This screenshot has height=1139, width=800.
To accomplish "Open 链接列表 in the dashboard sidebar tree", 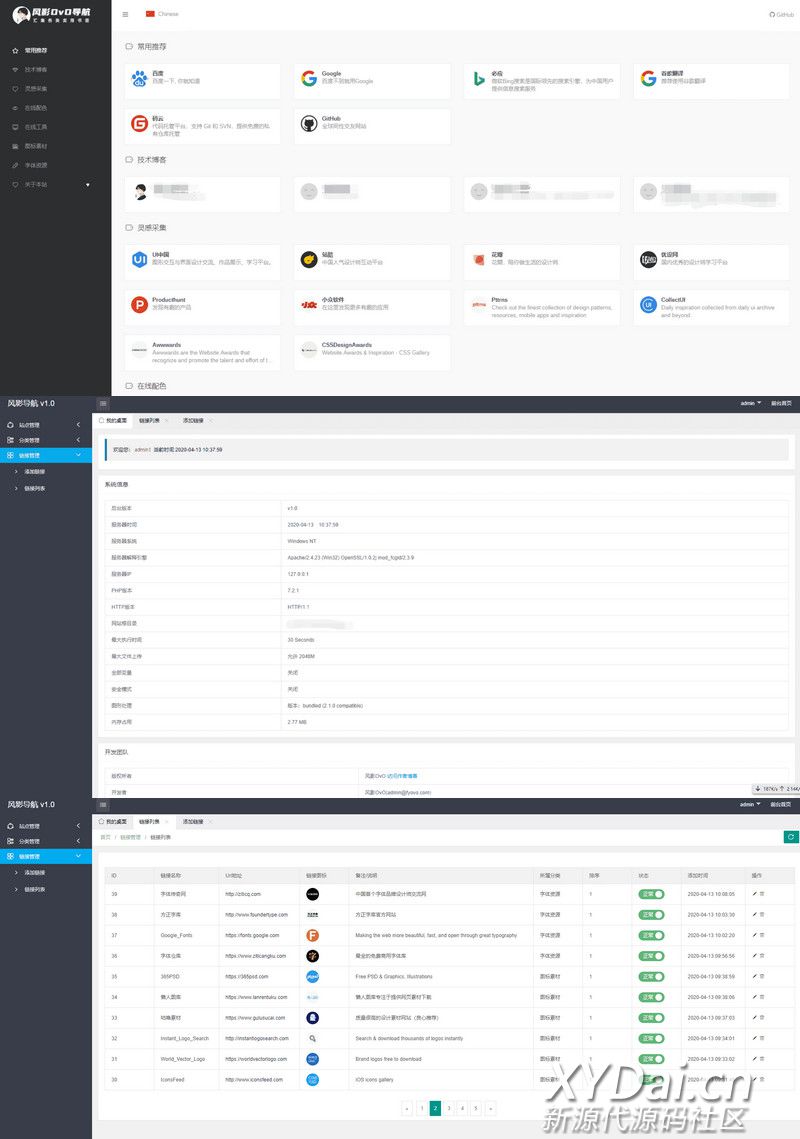I will 34,488.
